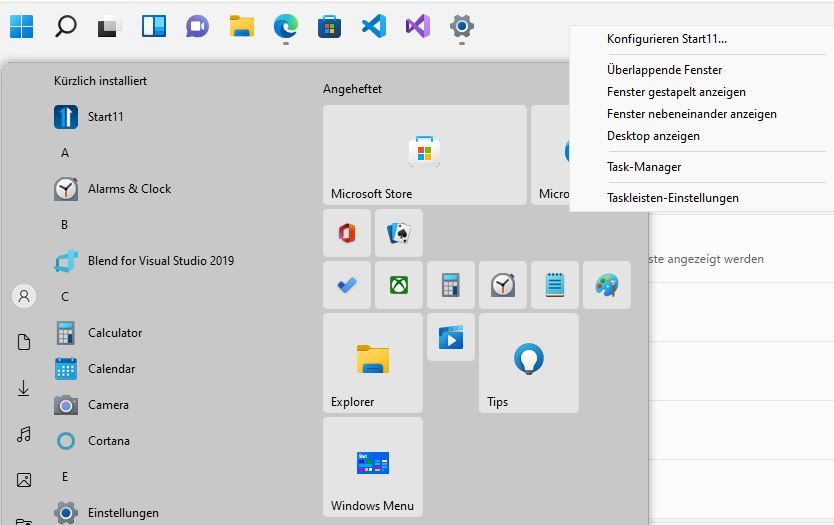Launch Solitaire pinned tile
The image size is (834, 525).
pos(399,233)
